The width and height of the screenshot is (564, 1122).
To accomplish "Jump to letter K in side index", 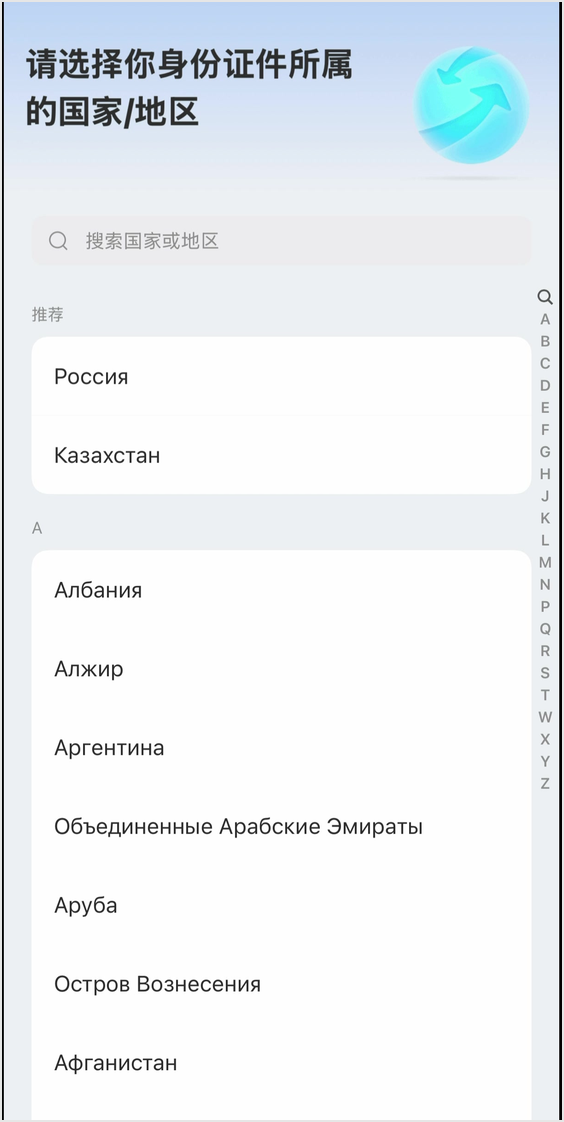I will pyautogui.click(x=545, y=518).
